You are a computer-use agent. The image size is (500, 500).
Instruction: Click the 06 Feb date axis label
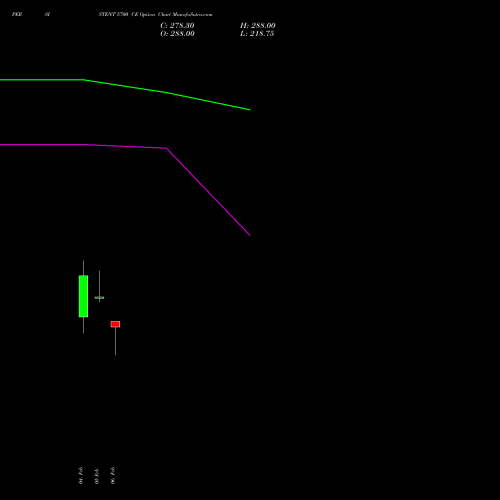[113, 475]
